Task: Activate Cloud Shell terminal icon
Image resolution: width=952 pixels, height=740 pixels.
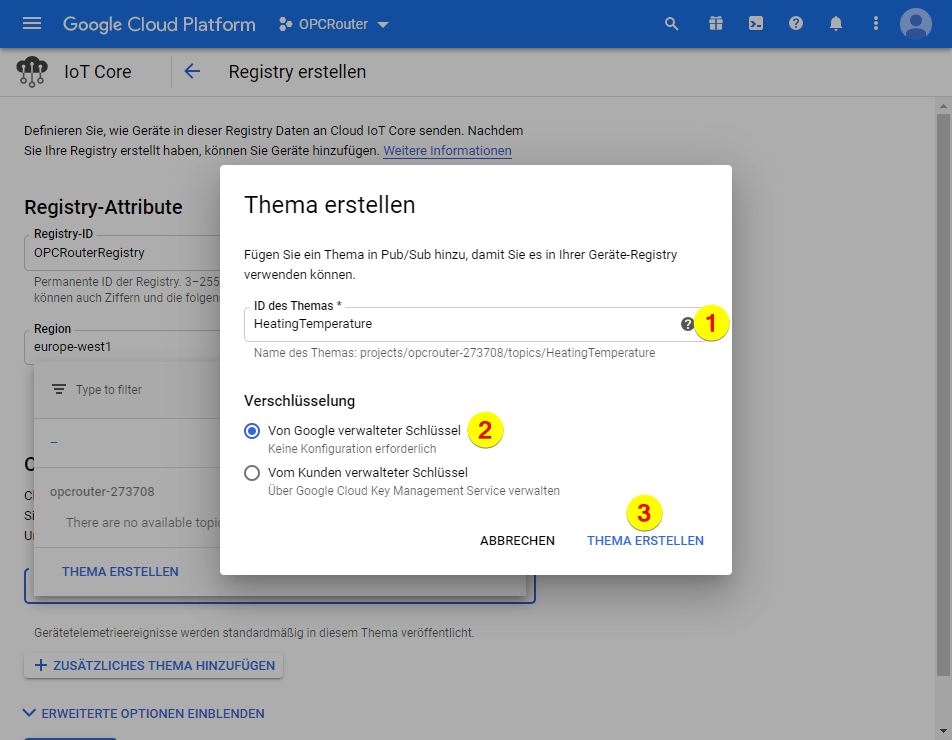Action: click(x=755, y=24)
